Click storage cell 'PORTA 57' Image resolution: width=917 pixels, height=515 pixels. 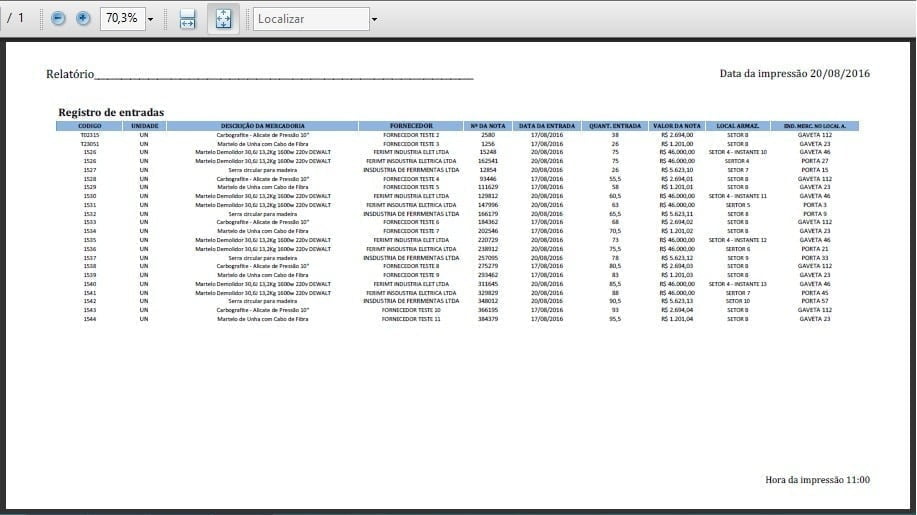point(815,301)
